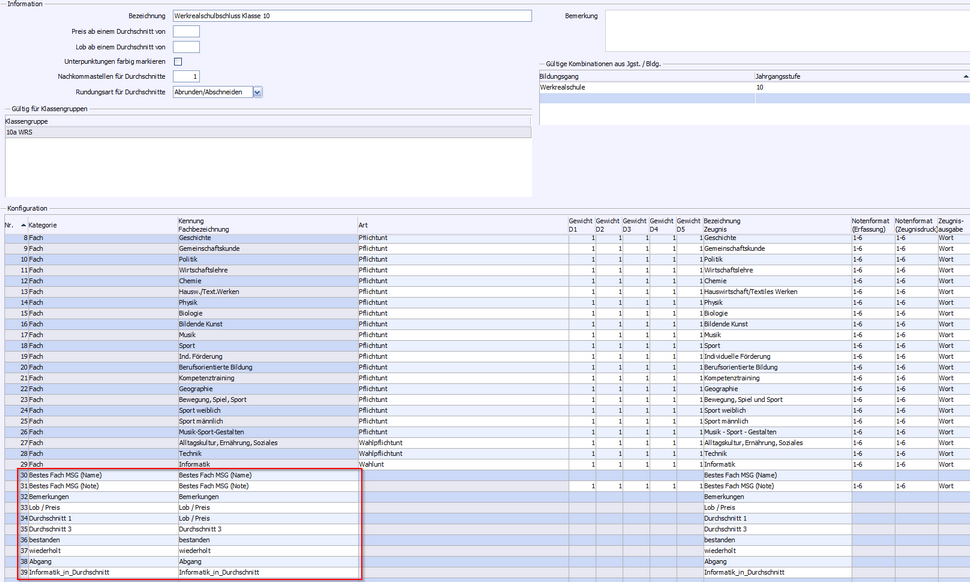Screen dimensions: 970x582
Task: Select the Werkrealschule Bildungsgang row
Action: 645,88
